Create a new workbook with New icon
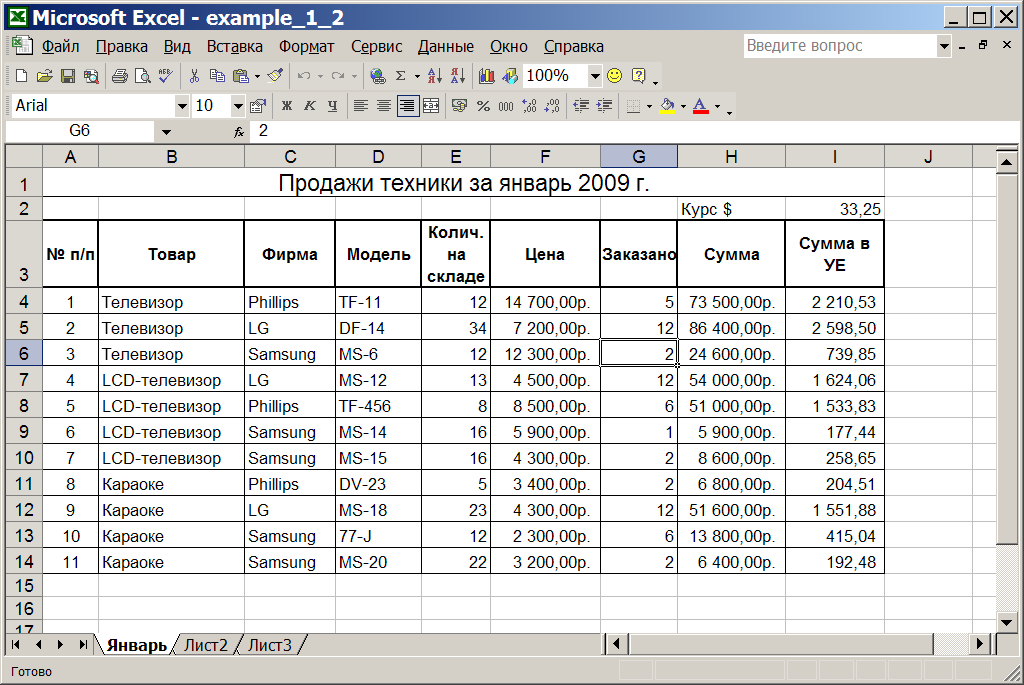This screenshot has width=1024, height=685. [21, 76]
